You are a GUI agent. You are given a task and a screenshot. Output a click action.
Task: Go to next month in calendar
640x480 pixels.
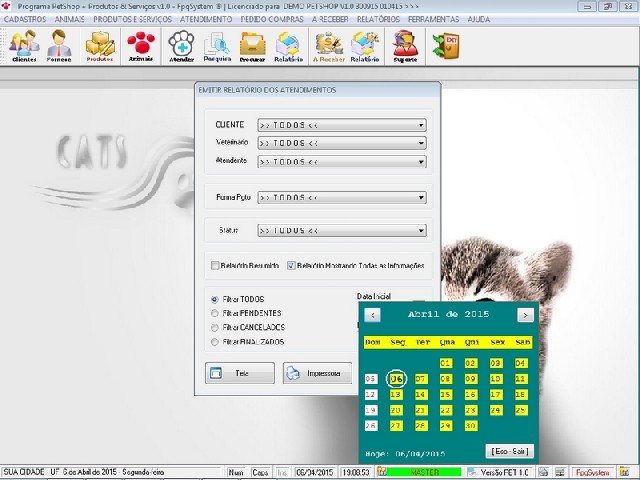click(x=525, y=315)
